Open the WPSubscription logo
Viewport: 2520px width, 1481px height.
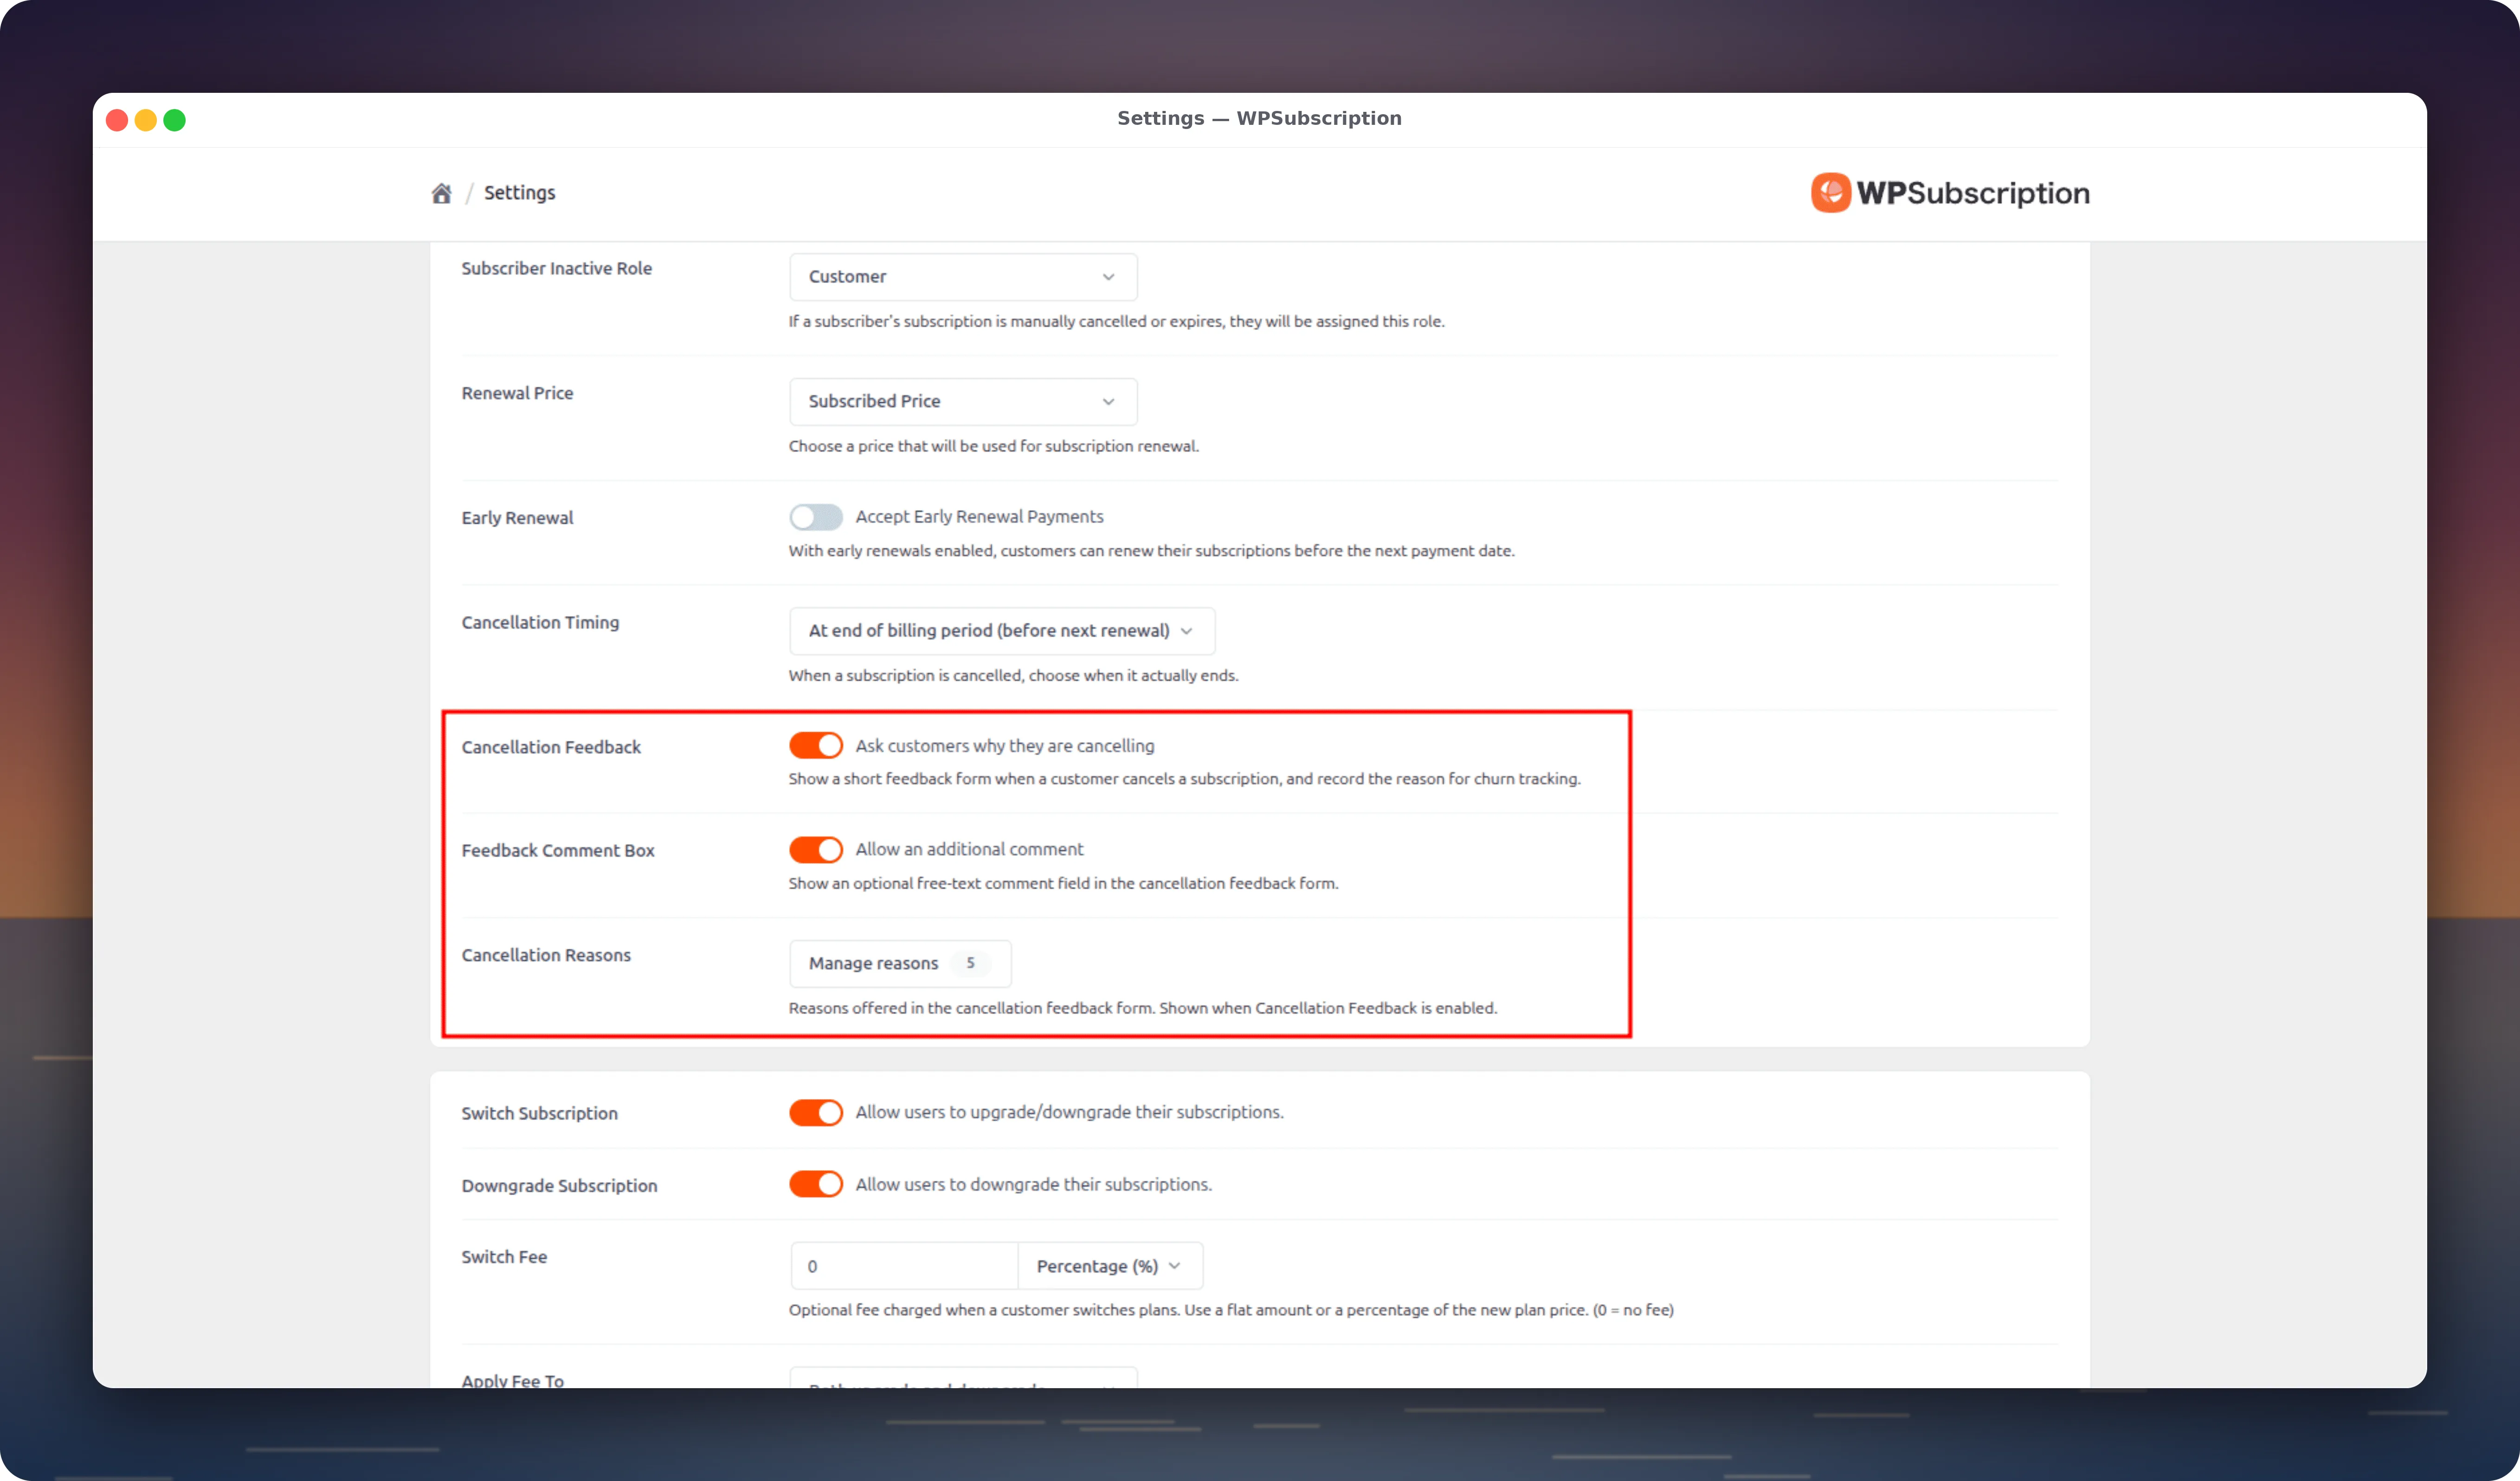click(x=1950, y=193)
